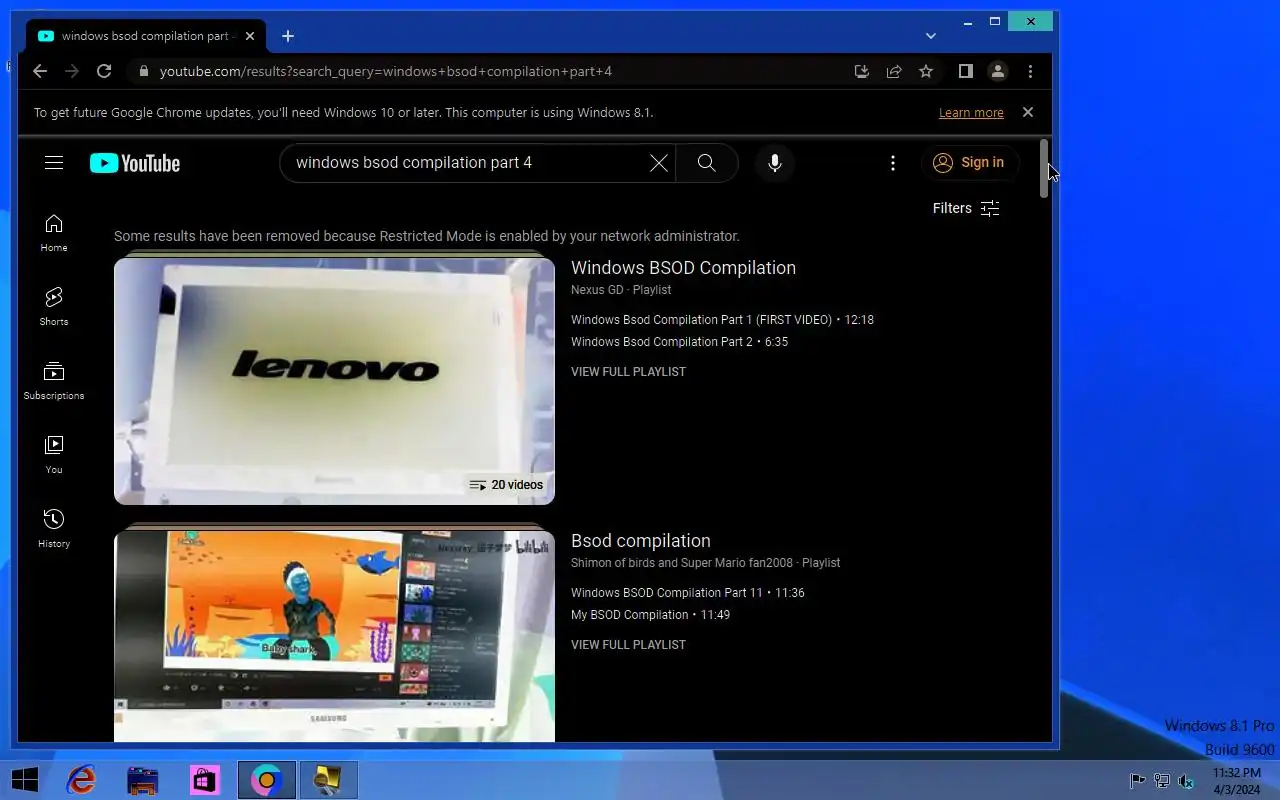Open the Bsod compilation playlist title

(641, 541)
